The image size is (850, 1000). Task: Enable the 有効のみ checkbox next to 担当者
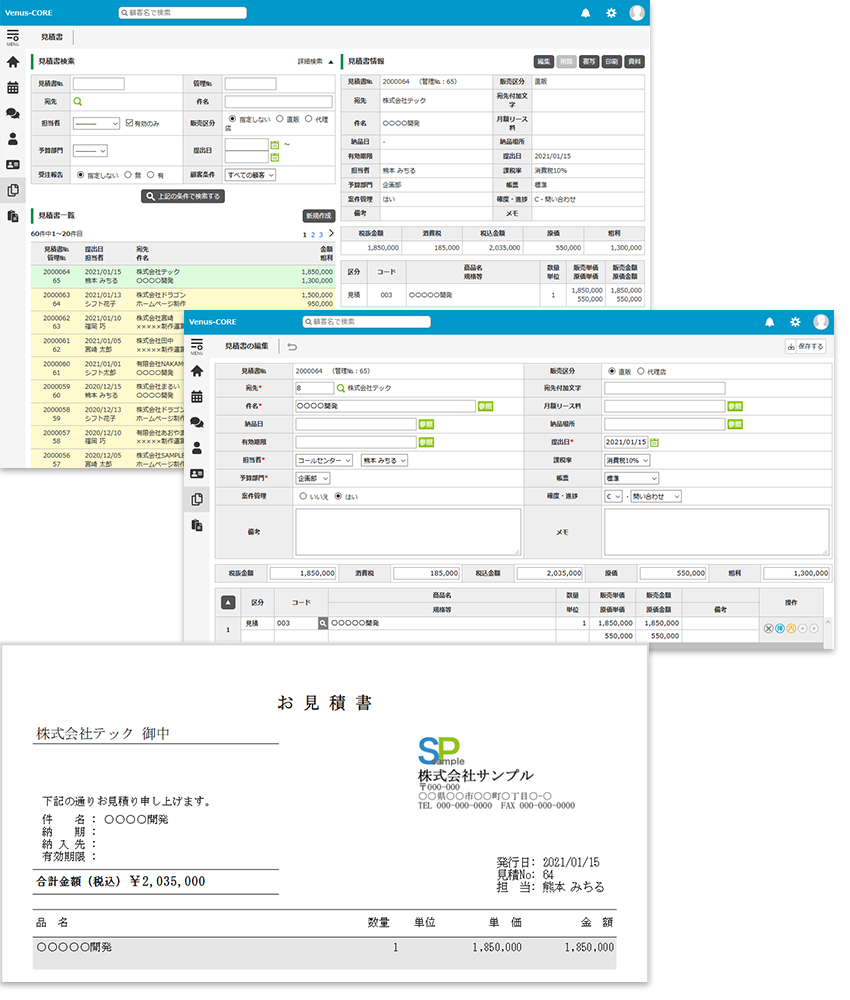[x=129, y=122]
